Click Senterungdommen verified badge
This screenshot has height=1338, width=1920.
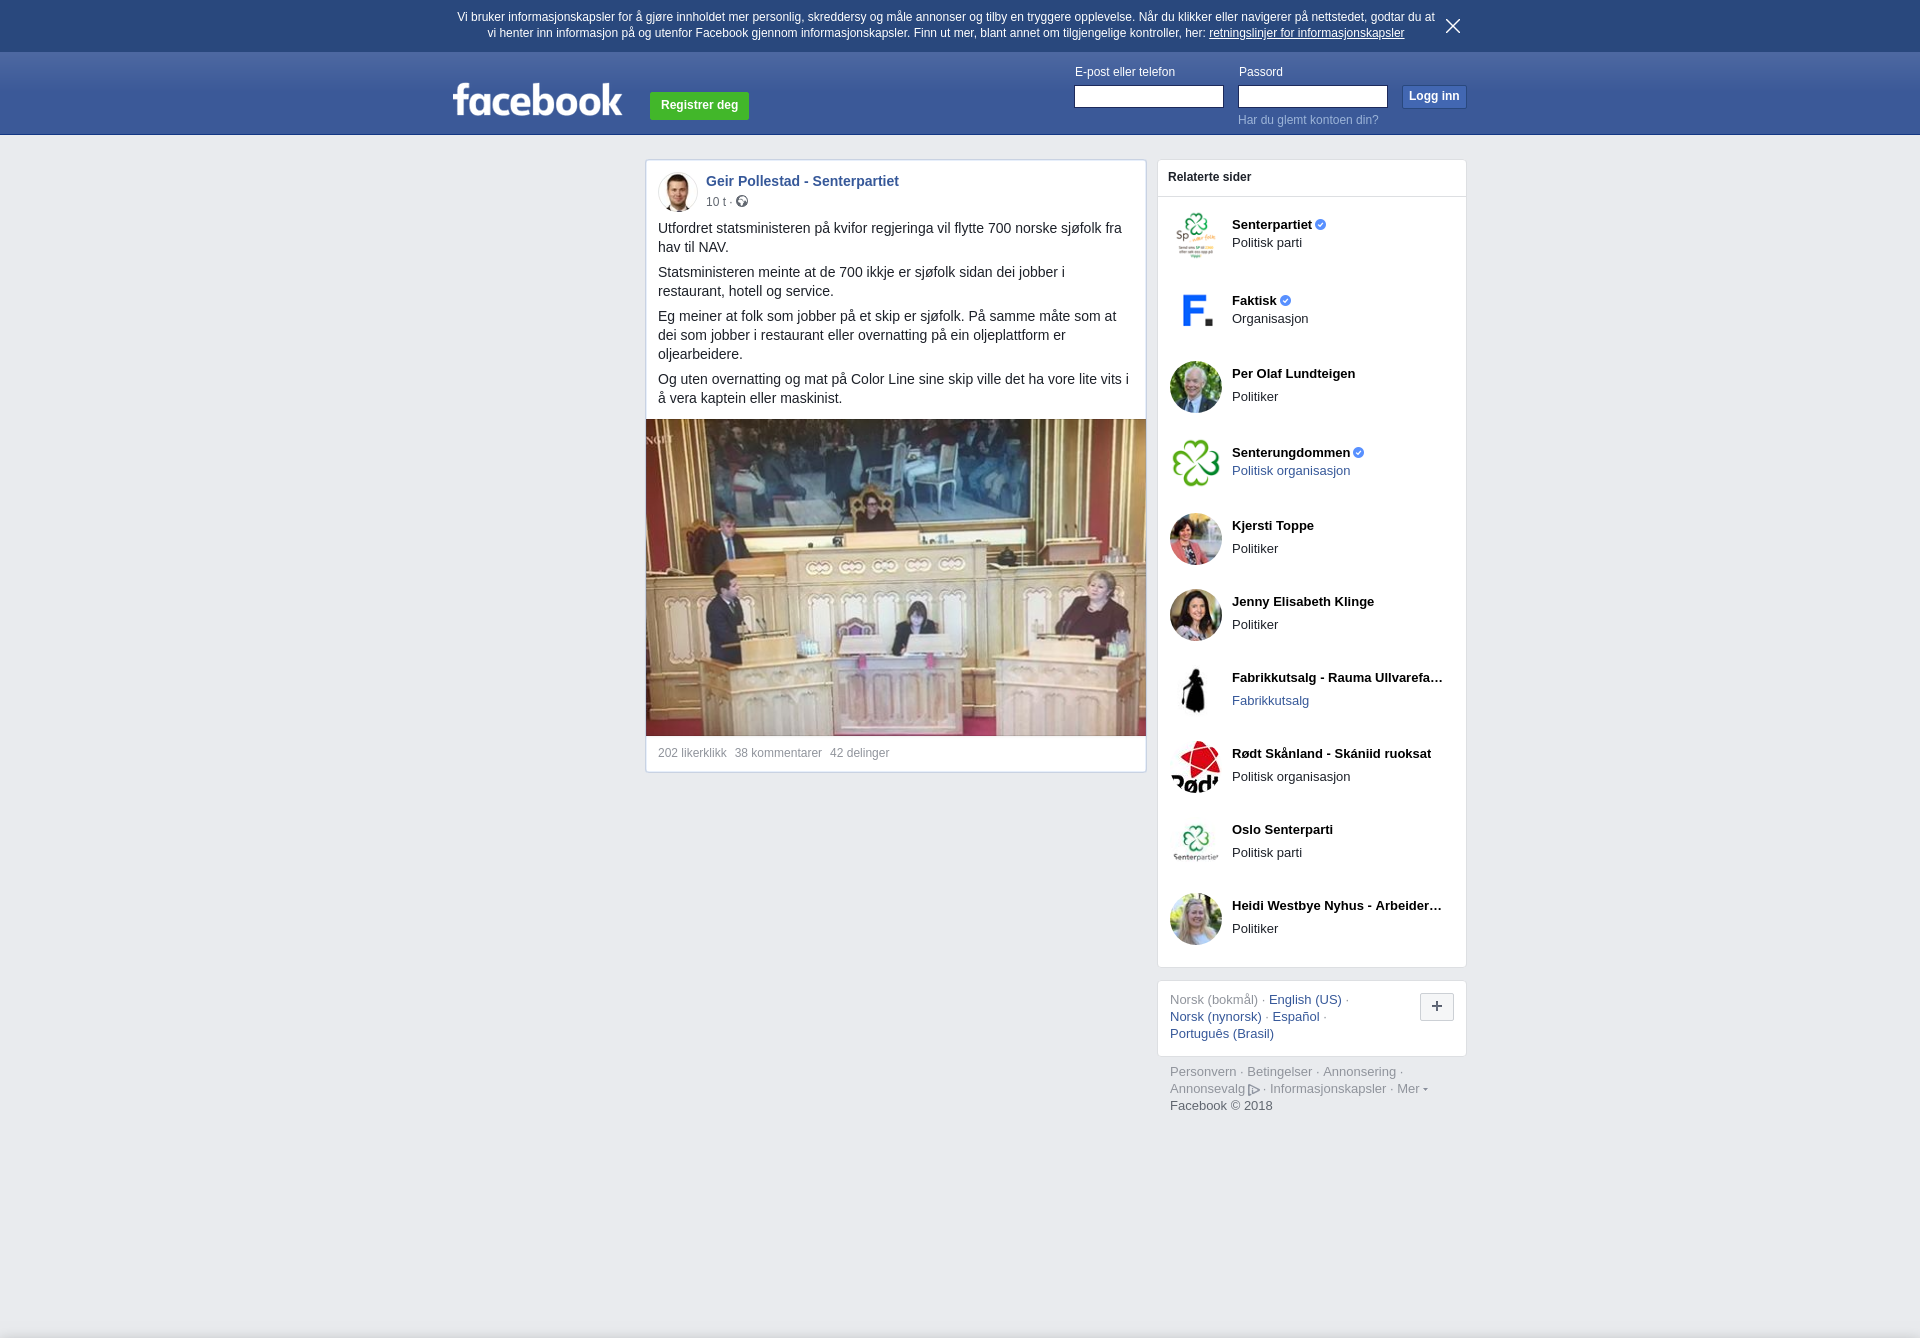pos(1359,453)
